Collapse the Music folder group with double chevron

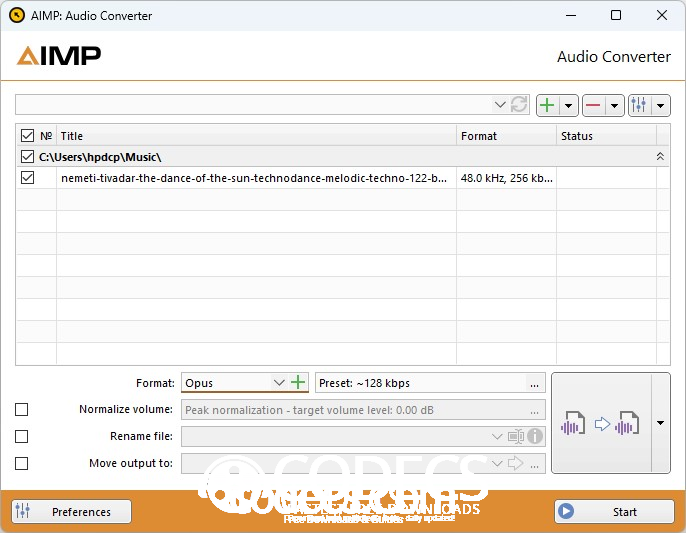pyautogui.click(x=660, y=156)
